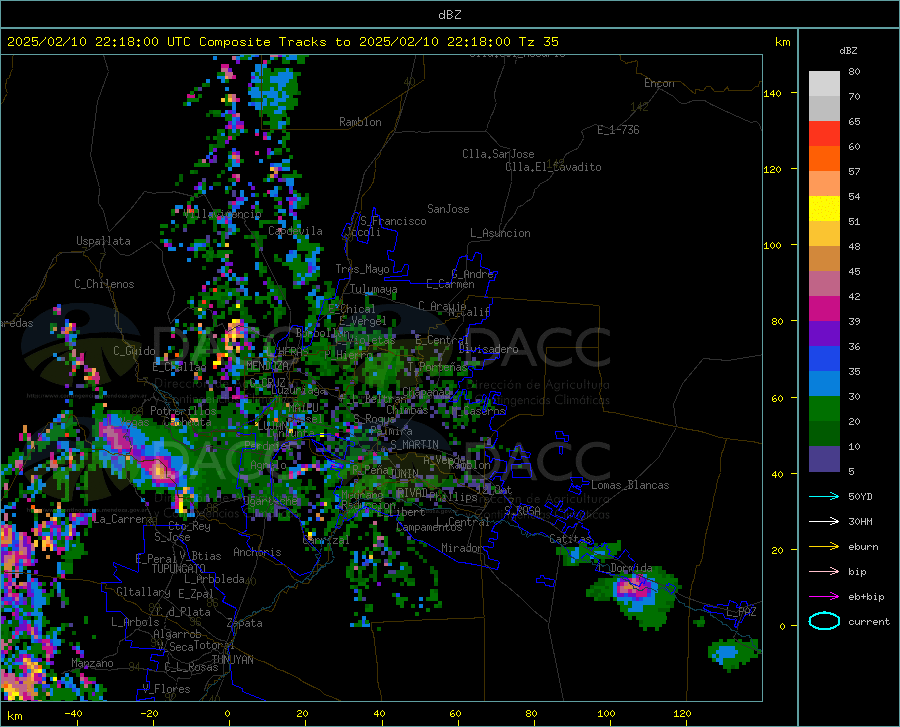Click the cyan 'current' ellipse icon
Viewport: 900px width, 727px height.
click(824, 621)
